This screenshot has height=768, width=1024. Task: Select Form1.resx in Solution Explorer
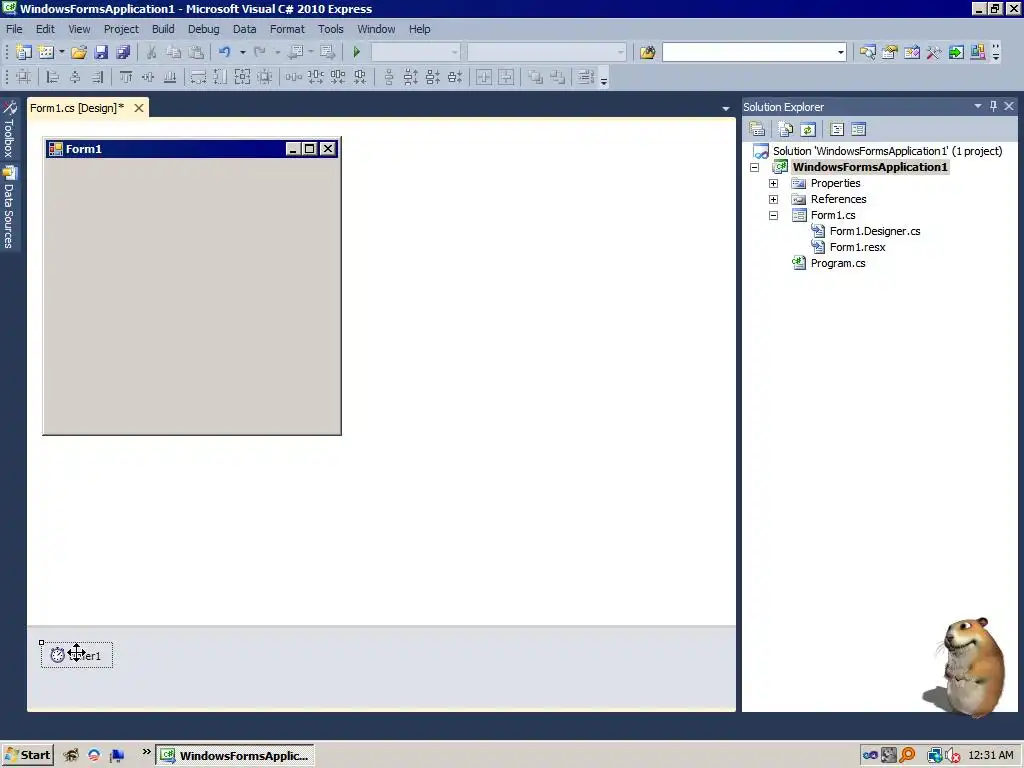tap(857, 248)
